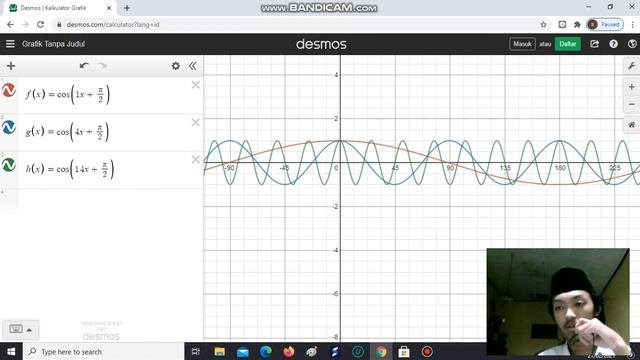Edit the g(x) = cos(4x + π/2) expression
The image size is (640, 360).
coord(67,132)
